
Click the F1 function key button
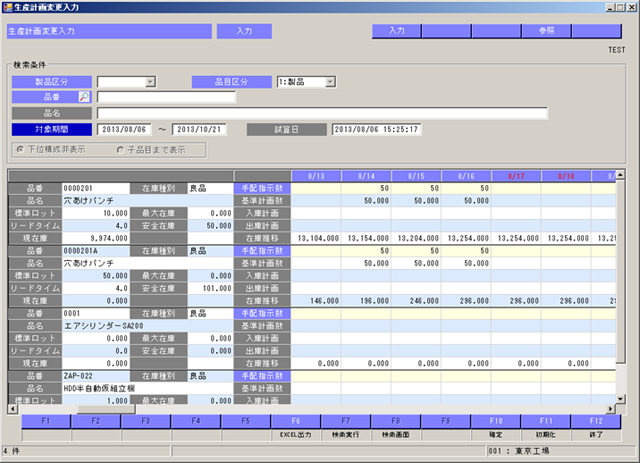tap(46, 421)
